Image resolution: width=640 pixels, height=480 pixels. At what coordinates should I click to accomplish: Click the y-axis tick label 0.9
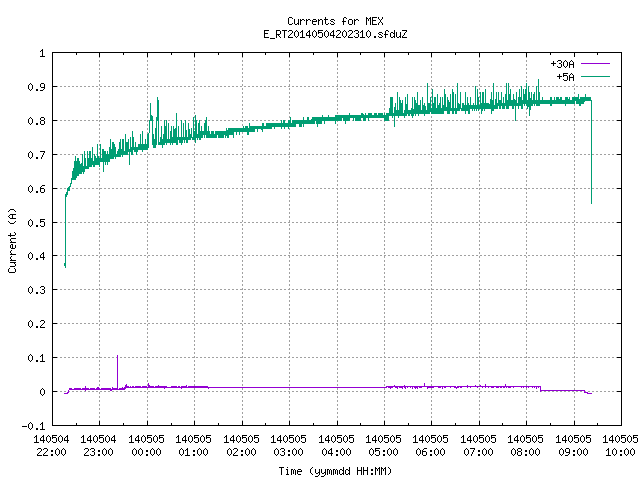coord(36,87)
